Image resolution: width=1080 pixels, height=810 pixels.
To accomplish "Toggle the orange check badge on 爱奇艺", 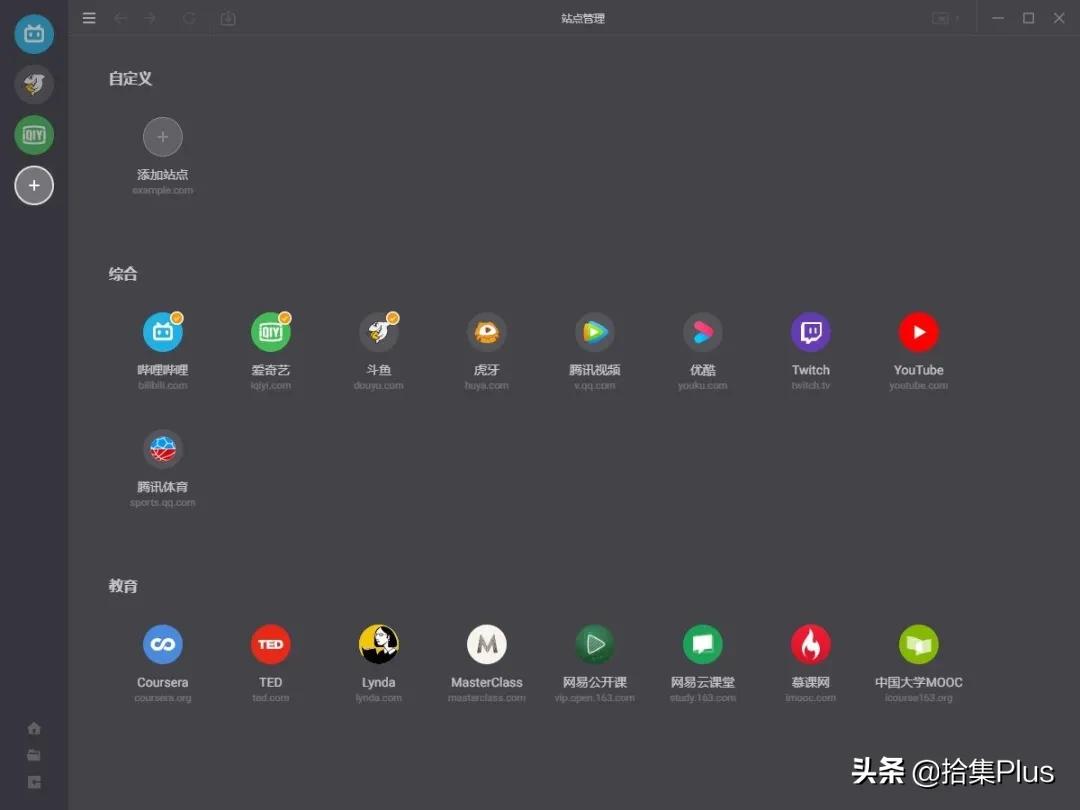I will [x=285, y=318].
